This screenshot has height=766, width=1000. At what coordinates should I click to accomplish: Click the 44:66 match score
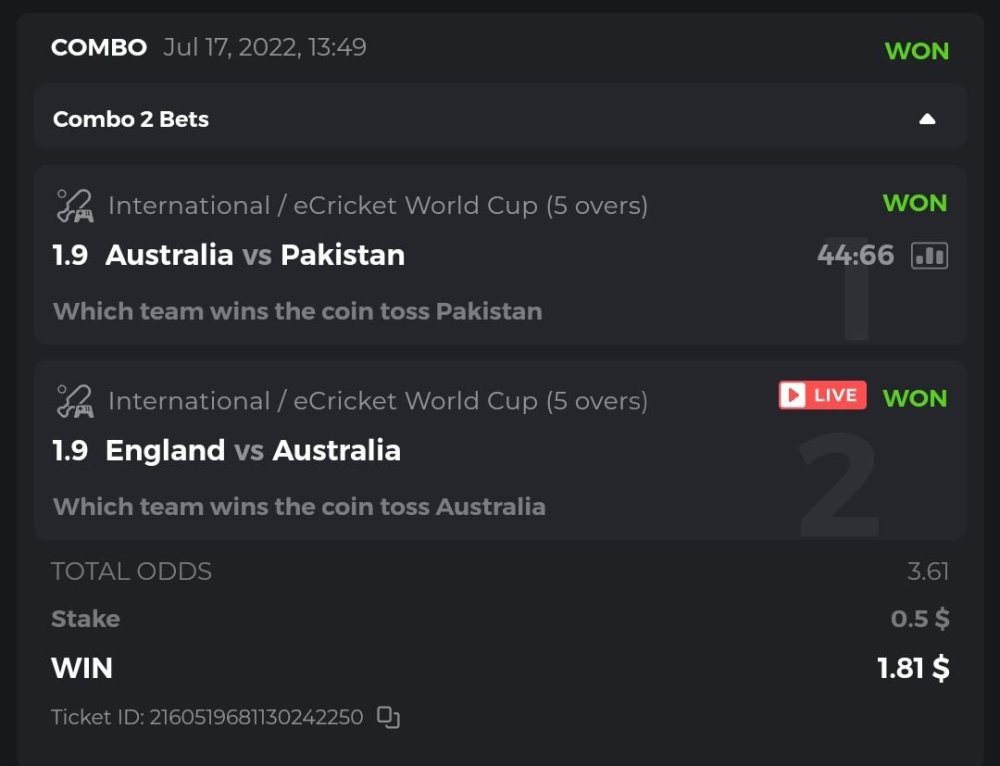tap(855, 255)
